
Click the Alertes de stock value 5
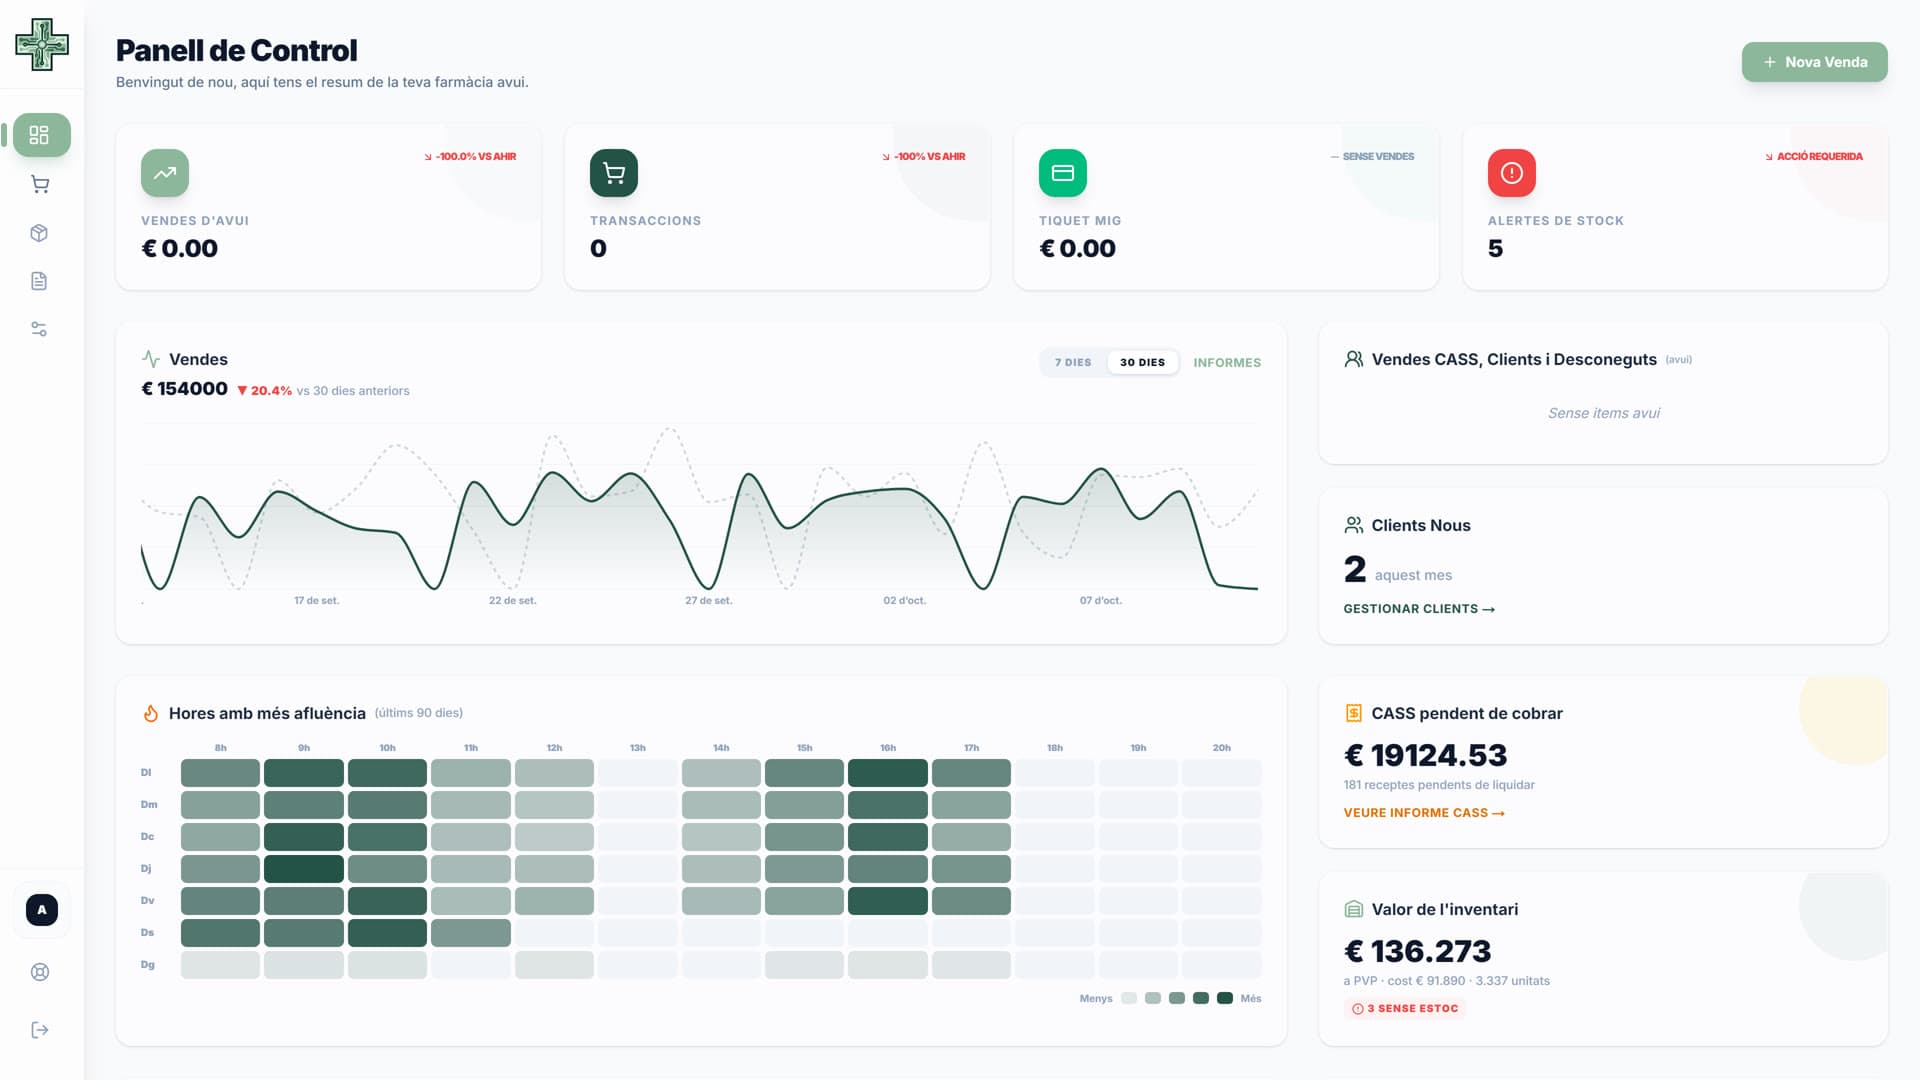tap(1495, 248)
